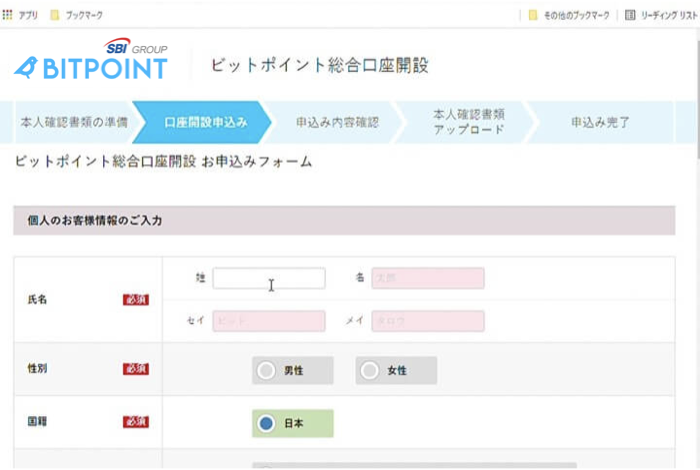Select the 口座開設申込み step tab
The height and width of the screenshot is (470, 700).
[204, 123]
